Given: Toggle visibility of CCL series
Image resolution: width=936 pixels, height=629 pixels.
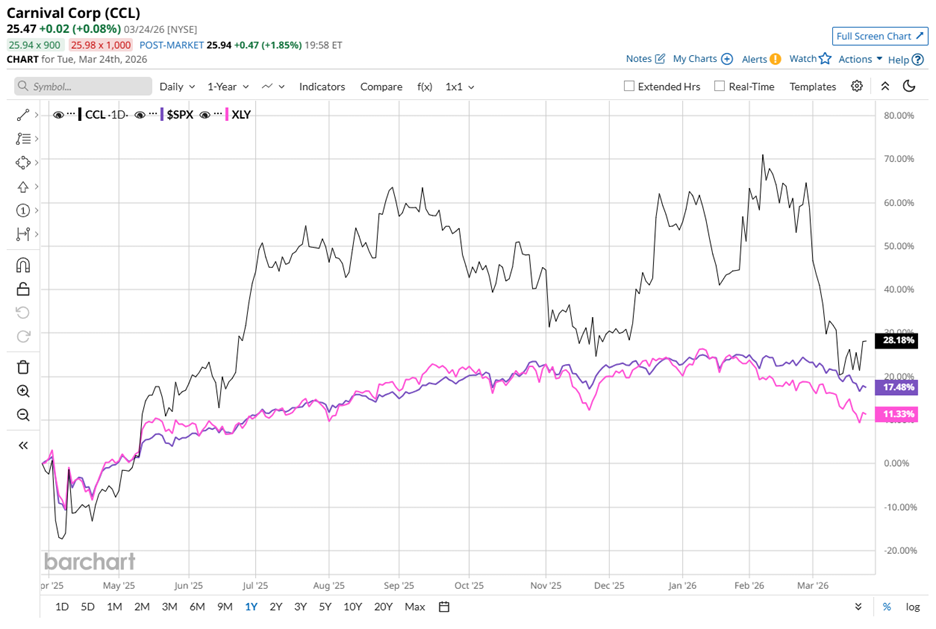Looking at the screenshot, I should pyautogui.click(x=58, y=115).
